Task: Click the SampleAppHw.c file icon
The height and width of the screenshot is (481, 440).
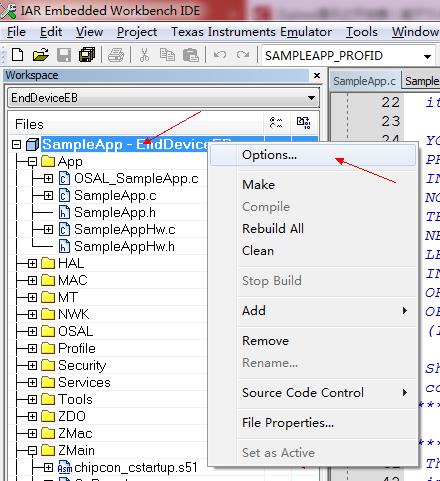Action: pyautogui.click(x=64, y=229)
